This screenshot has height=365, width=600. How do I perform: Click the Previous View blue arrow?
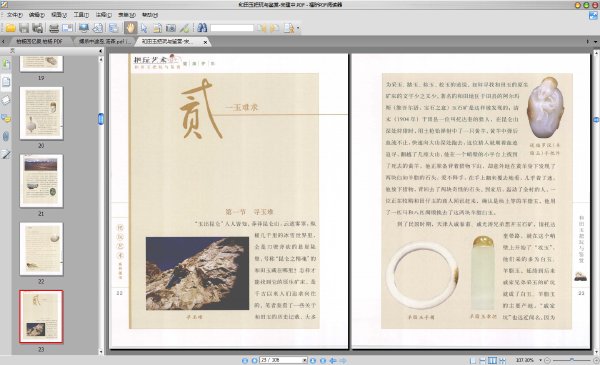click(x=333, y=360)
